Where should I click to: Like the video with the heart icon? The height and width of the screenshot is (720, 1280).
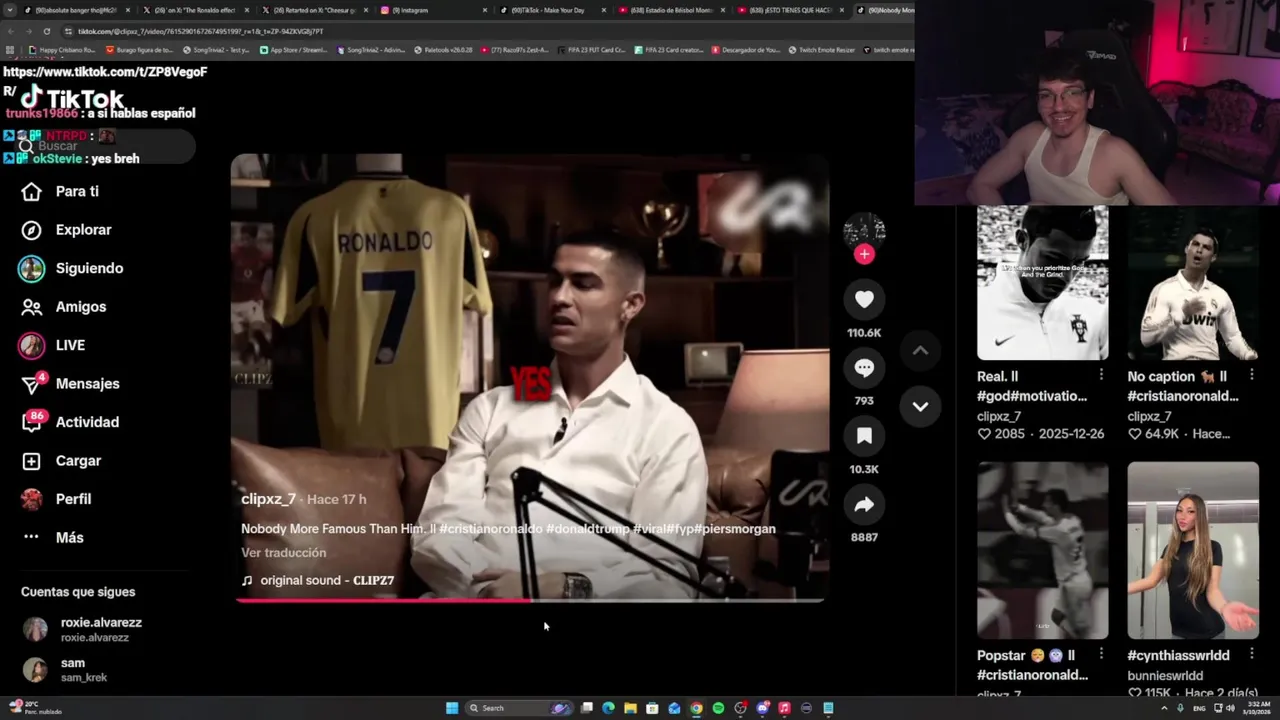click(864, 299)
